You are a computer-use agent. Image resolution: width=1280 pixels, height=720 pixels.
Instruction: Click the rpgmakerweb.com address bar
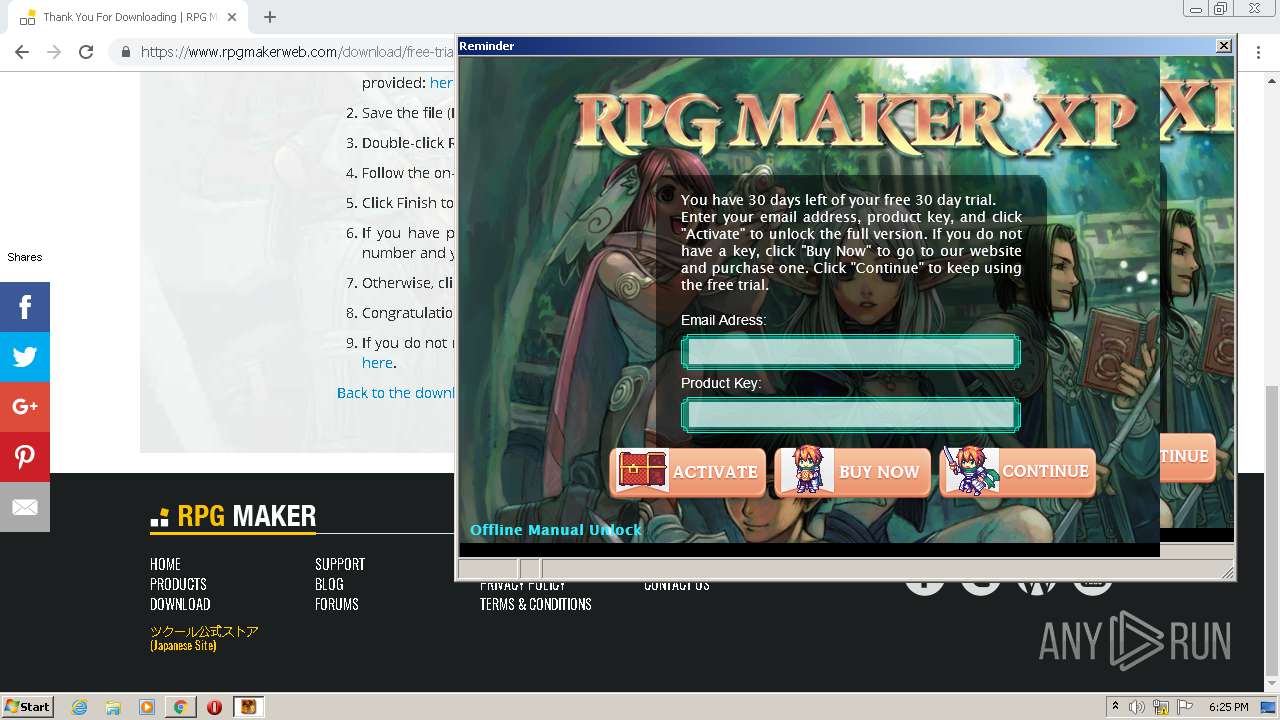296,52
